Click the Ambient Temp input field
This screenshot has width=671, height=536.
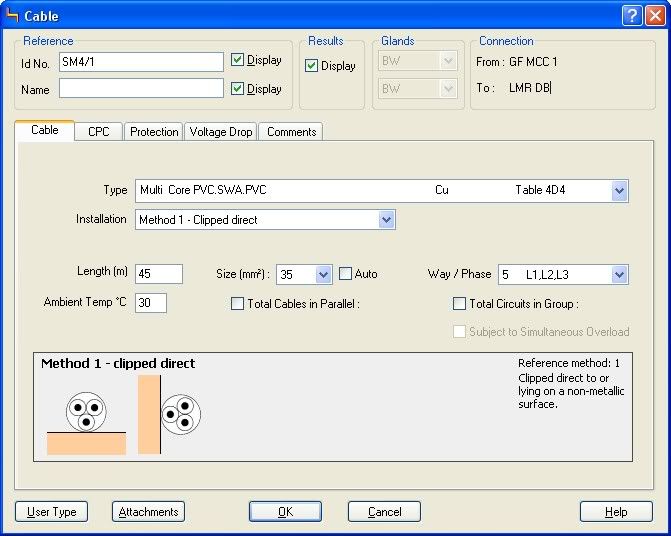pos(151,303)
